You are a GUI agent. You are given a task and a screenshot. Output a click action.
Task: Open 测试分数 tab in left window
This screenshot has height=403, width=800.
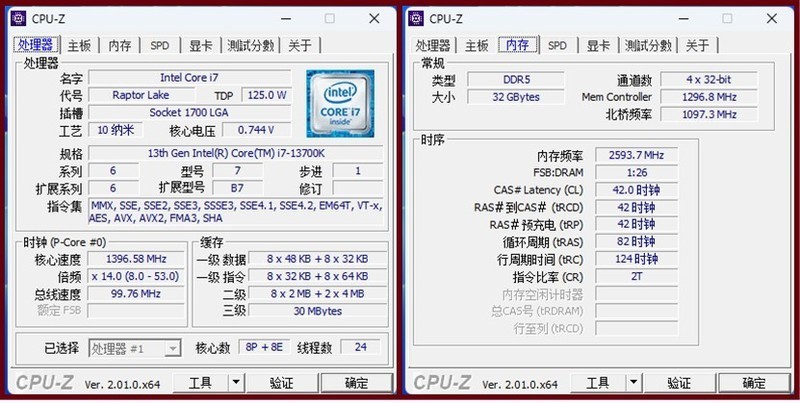[x=251, y=45]
